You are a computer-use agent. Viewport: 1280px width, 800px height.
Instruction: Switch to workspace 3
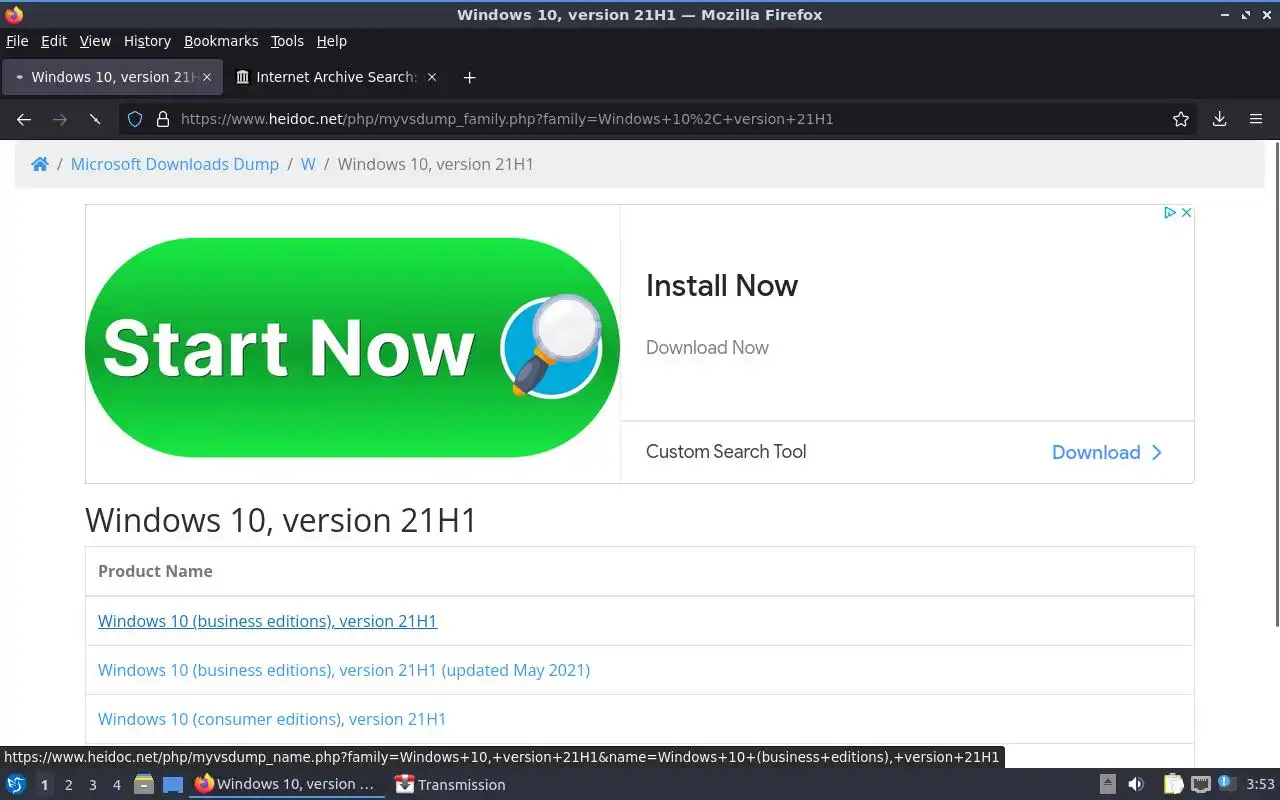pyautogui.click(x=93, y=785)
